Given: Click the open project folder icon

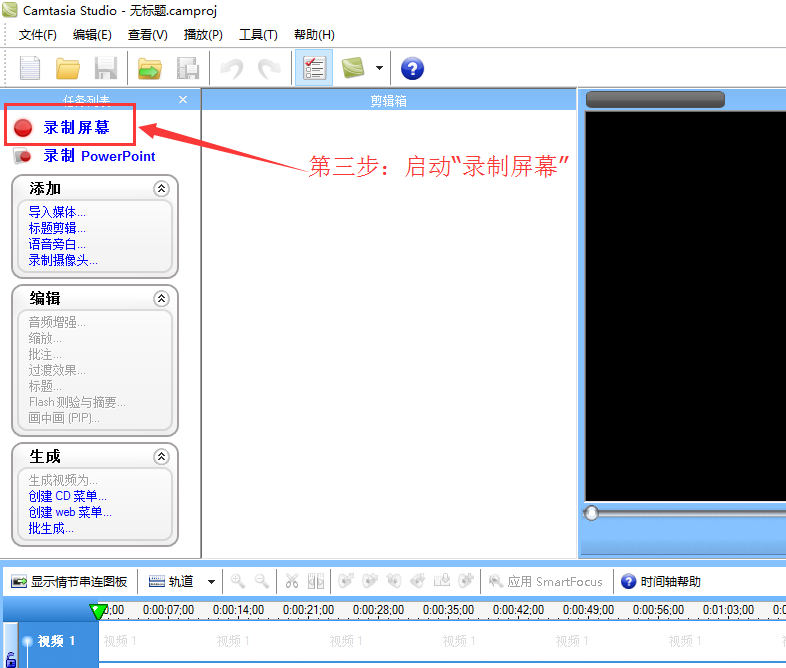Looking at the screenshot, I should pyautogui.click(x=68, y=69).
